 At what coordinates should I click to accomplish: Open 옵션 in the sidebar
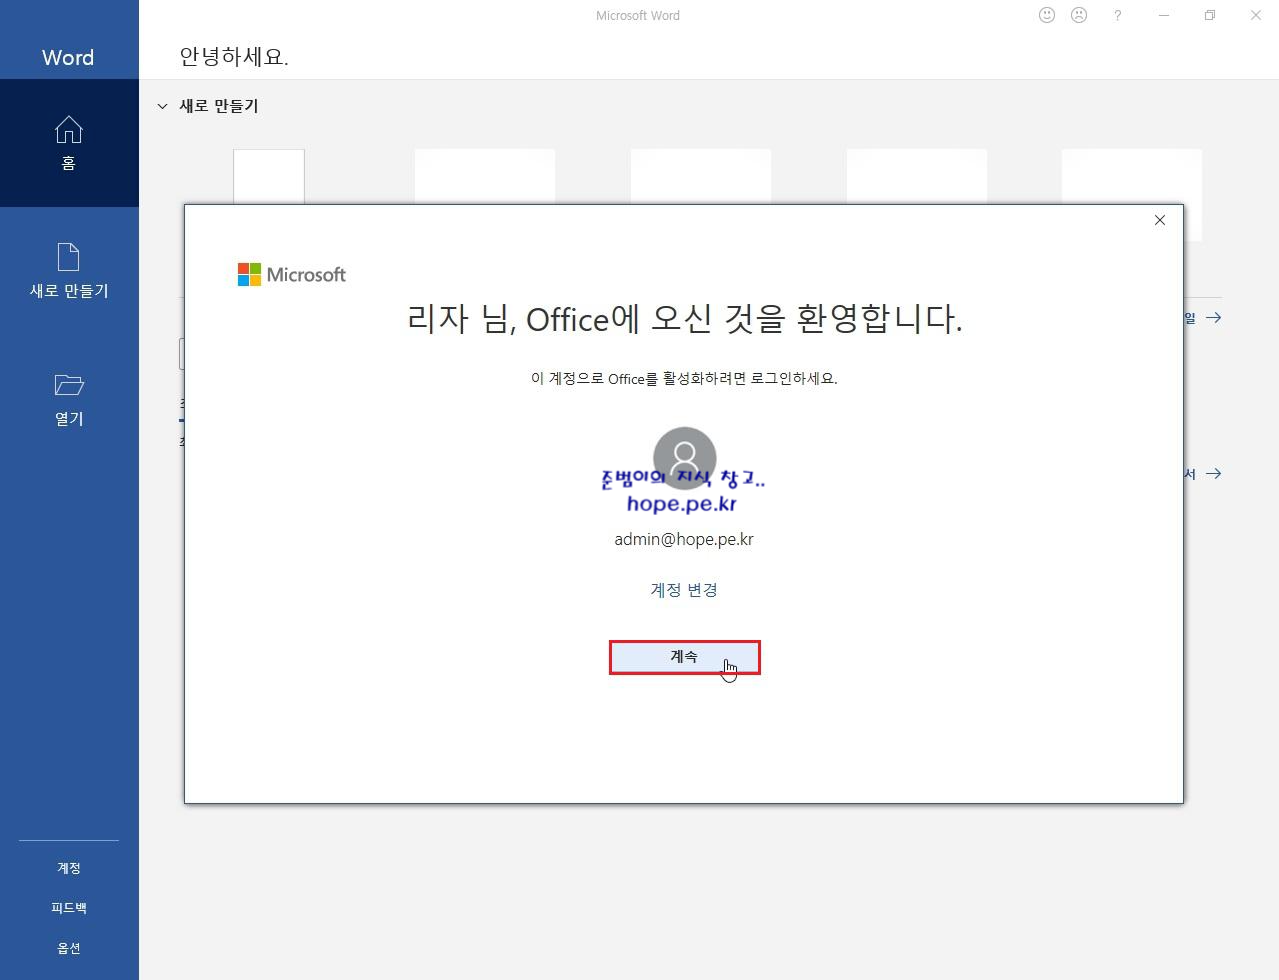point(69,948)
